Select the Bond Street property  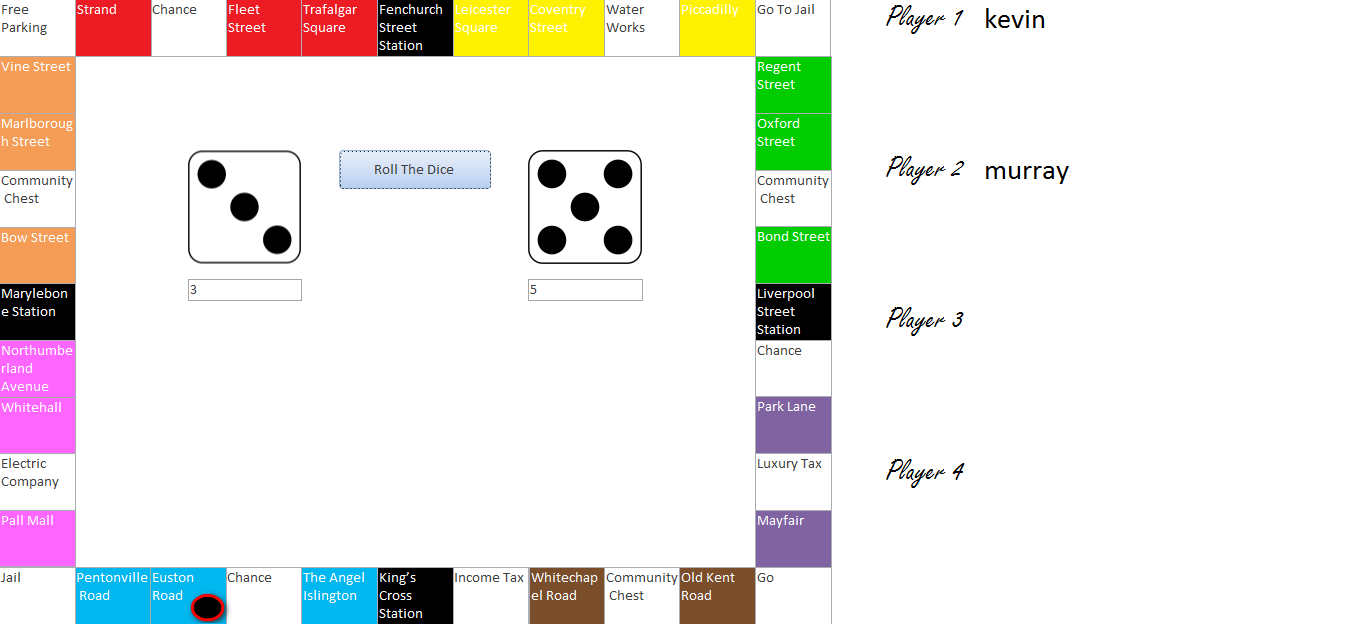point(793,255)
